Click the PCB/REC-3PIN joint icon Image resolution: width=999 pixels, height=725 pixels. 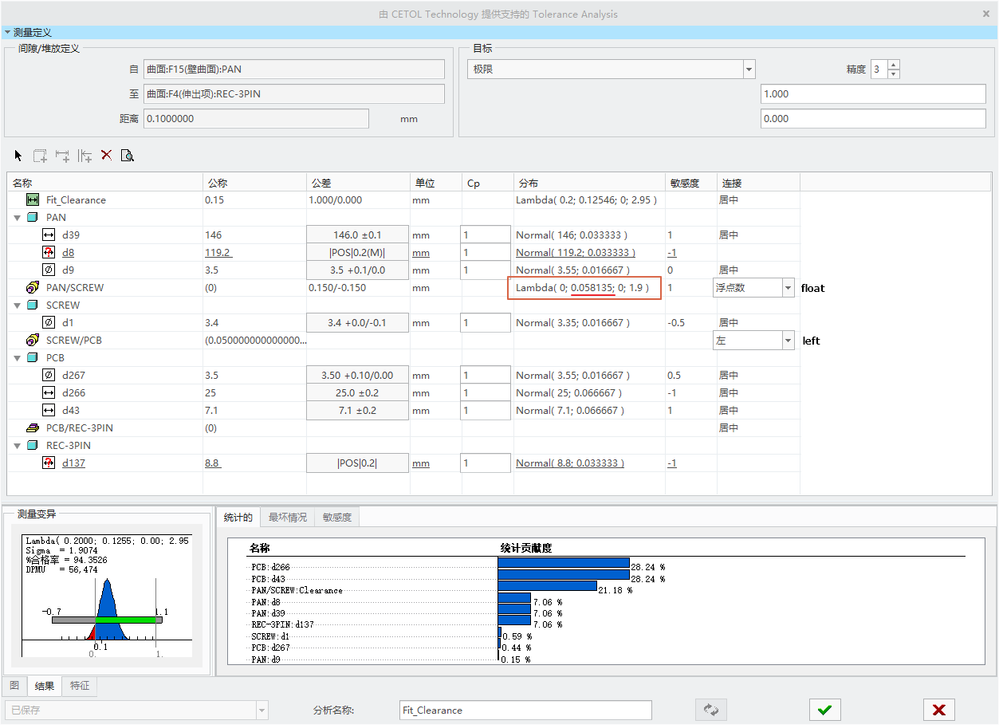[32, 428]
